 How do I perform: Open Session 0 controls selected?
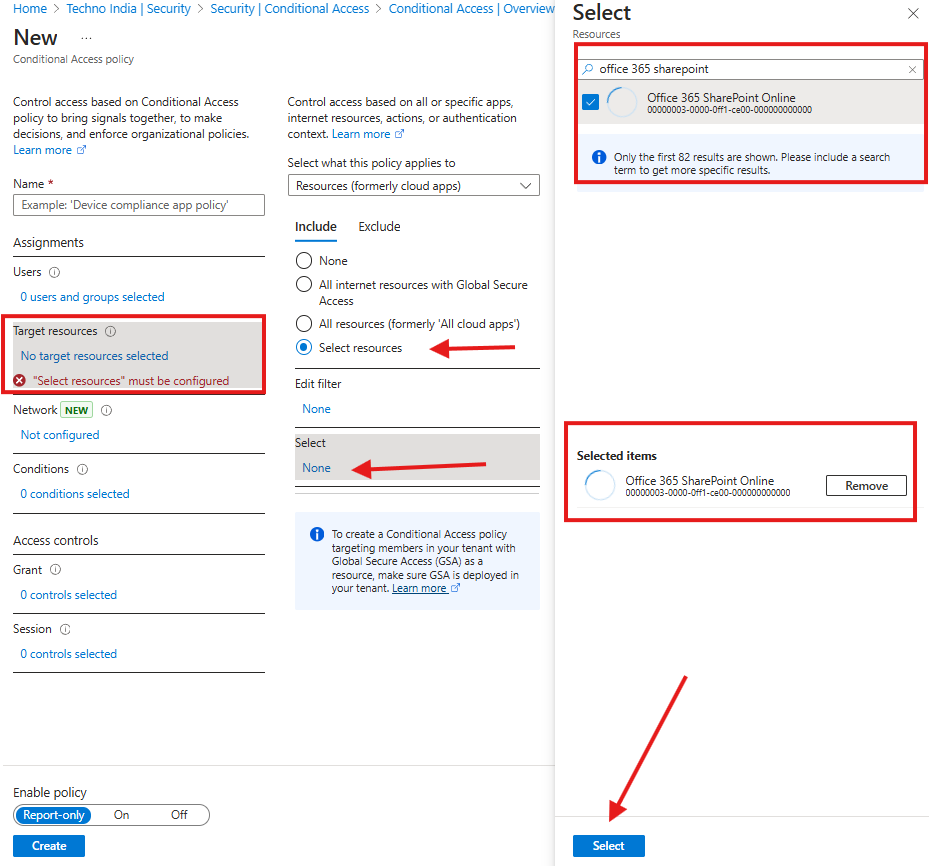(x=69, y=654)
